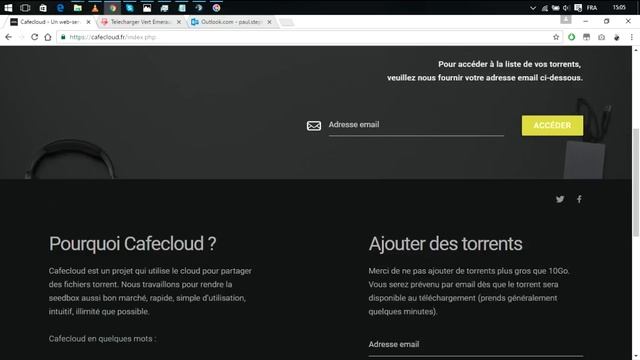Launch the Microsoft Store from the taskbar
Image resolution: width=640 pixels, height=360 pixels.
tap(43, 7)
